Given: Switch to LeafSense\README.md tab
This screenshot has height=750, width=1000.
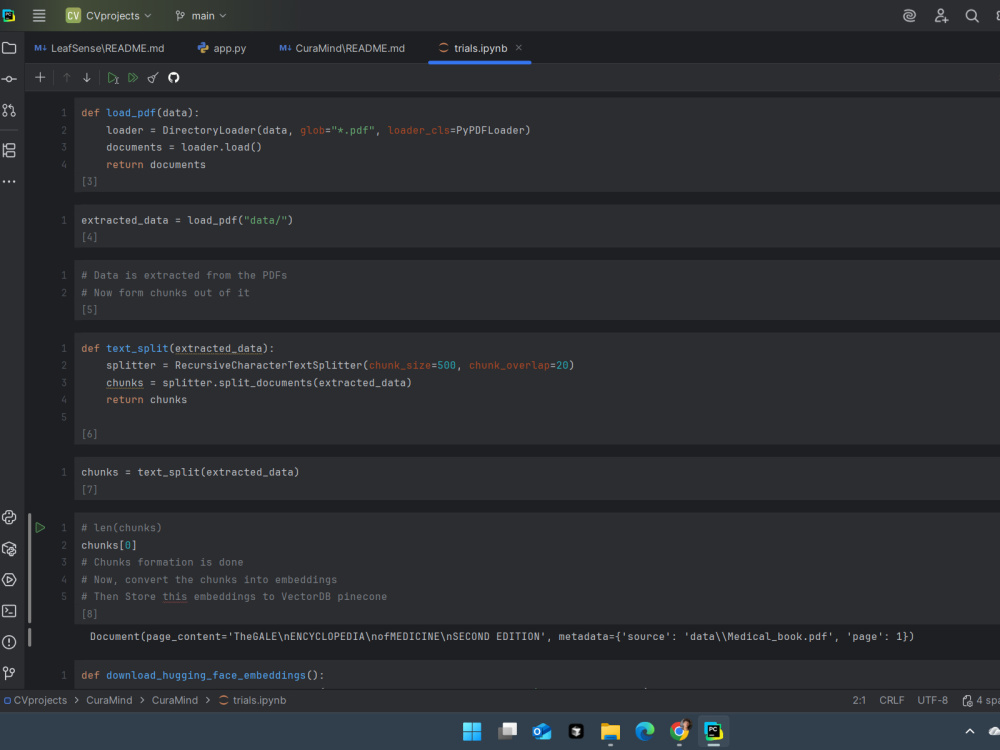Looking at the screenshot, I should 99,48.
